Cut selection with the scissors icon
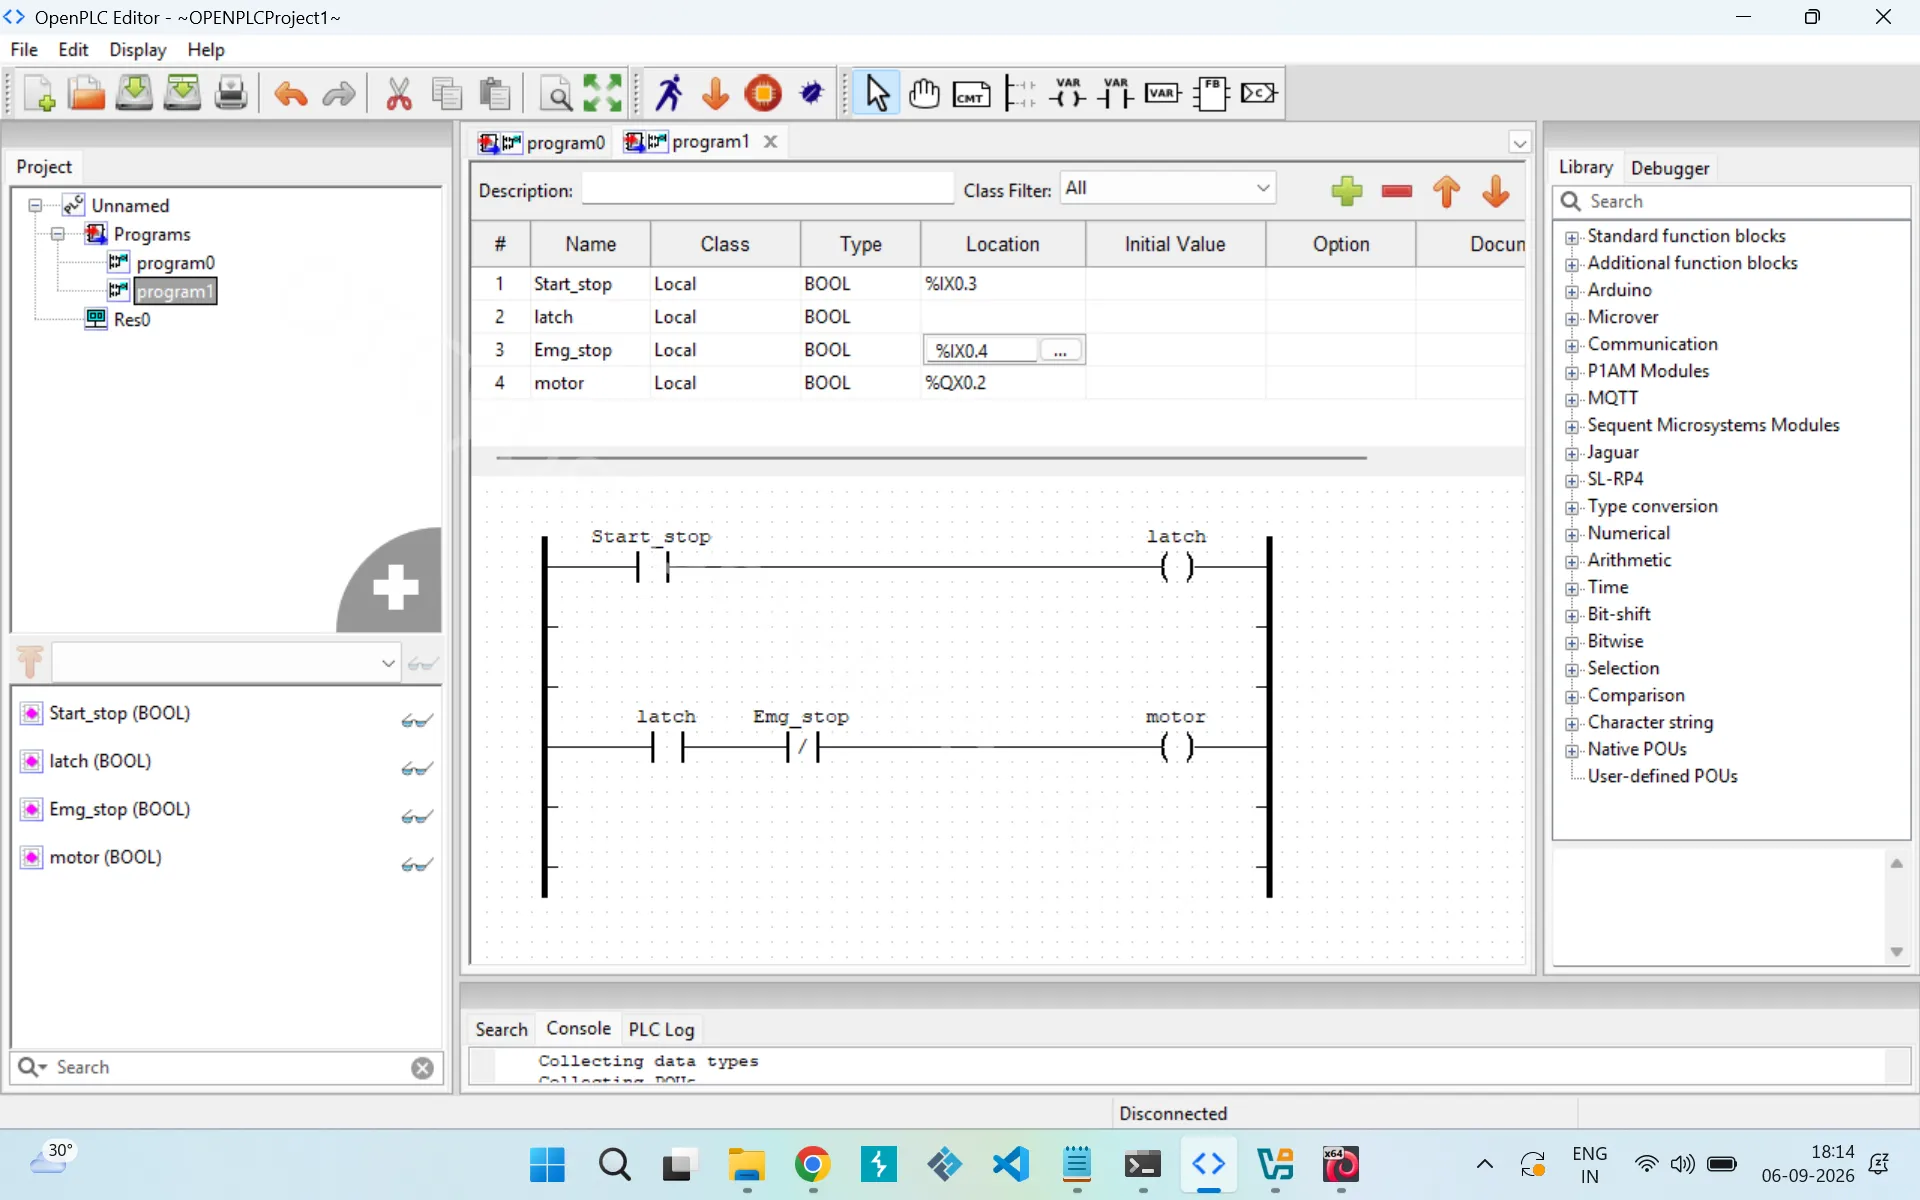 pos(399,94)
